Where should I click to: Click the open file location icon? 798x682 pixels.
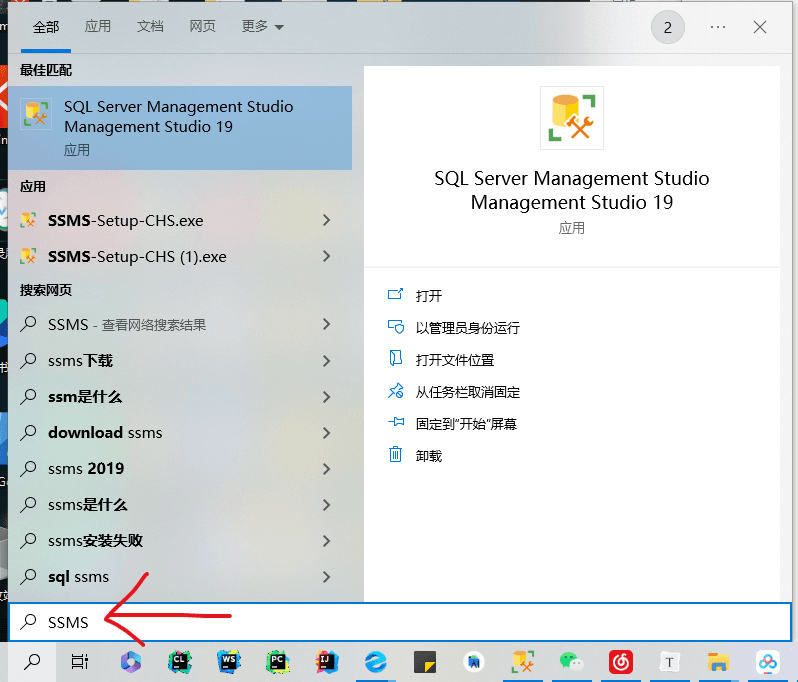pyautogui.click(x=395, y=358)
